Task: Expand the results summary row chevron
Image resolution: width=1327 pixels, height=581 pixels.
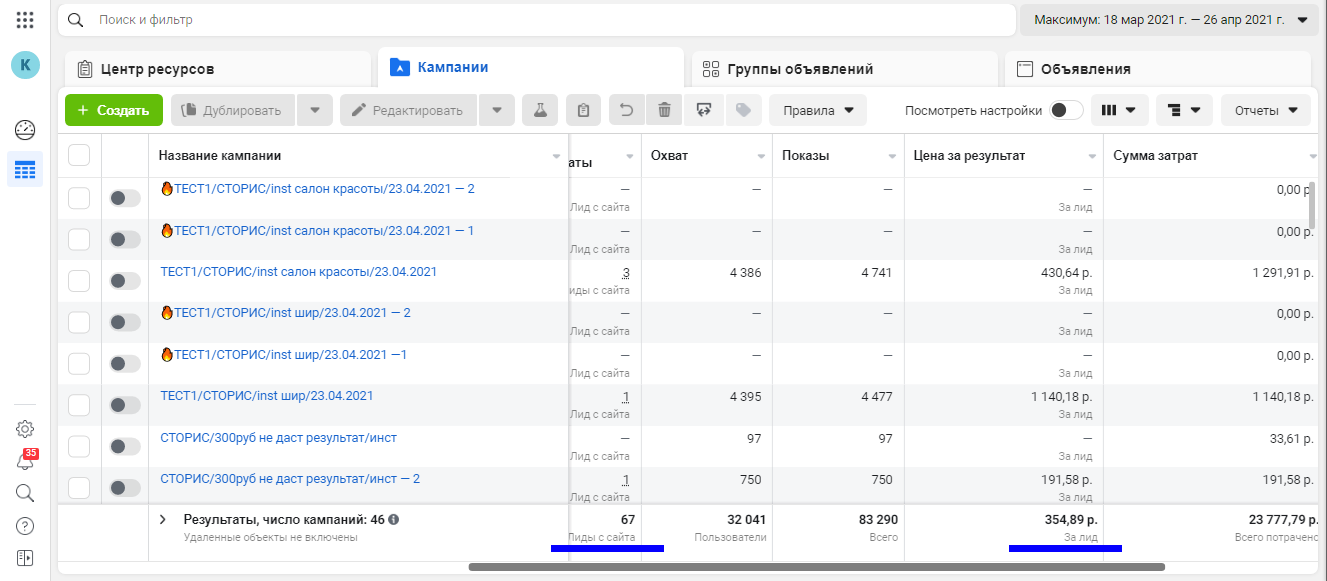Action: coord(163,519)
